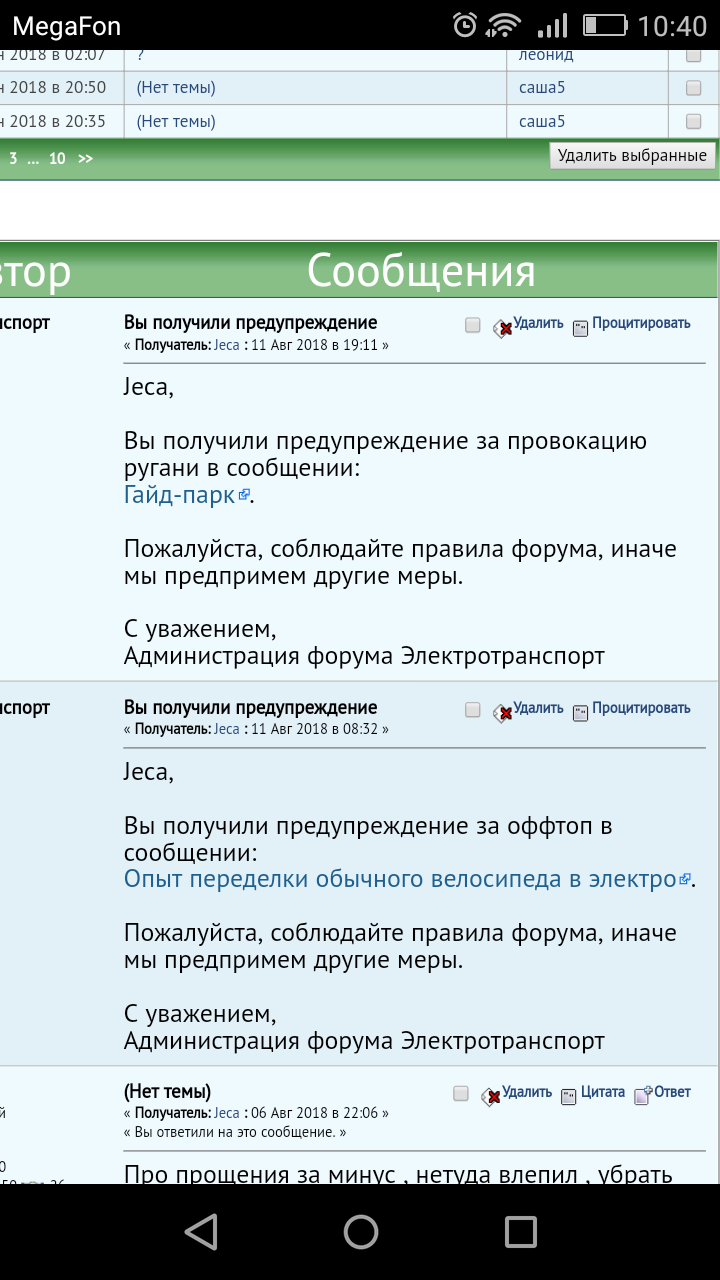Check the box for 20:50 саша5 row
The image size is (720, 1280).
(693, 88)
